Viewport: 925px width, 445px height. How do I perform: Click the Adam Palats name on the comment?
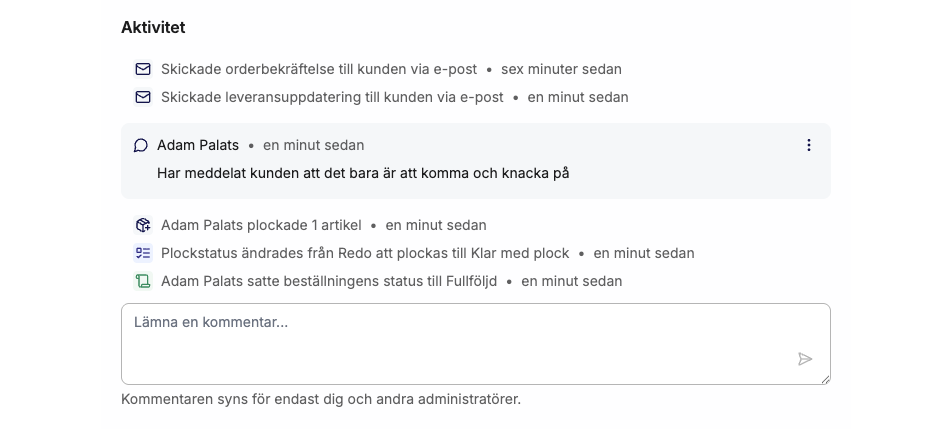(198, 145)
